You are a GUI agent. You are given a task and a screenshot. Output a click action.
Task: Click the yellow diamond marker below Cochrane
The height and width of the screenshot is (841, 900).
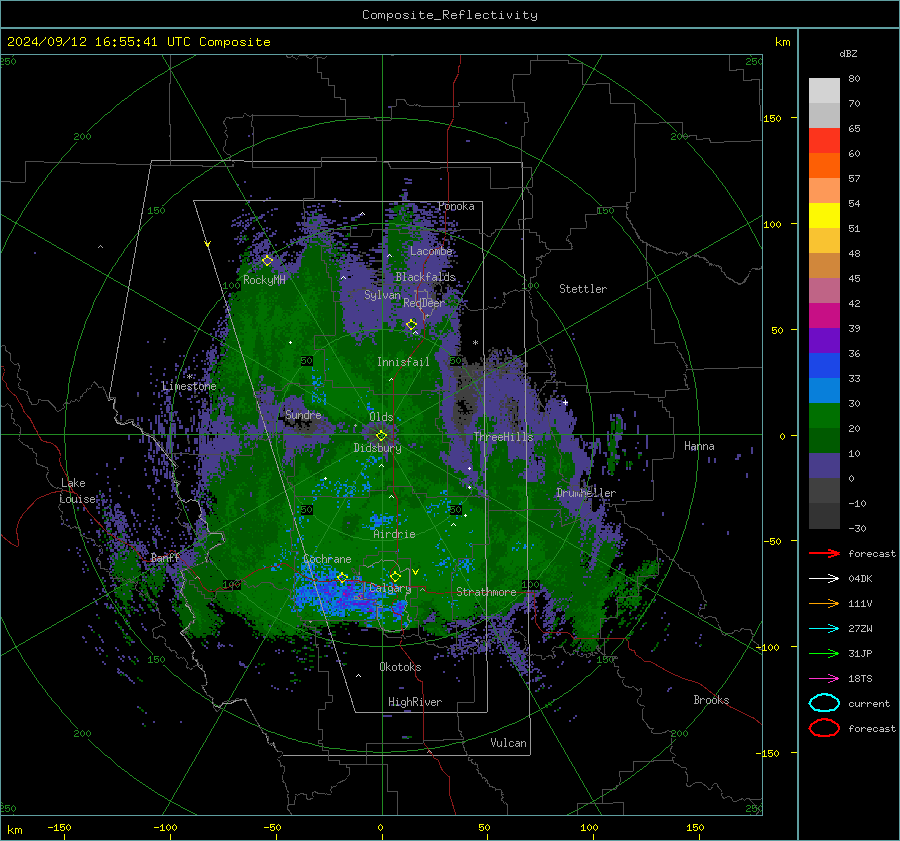click(343, 577)
